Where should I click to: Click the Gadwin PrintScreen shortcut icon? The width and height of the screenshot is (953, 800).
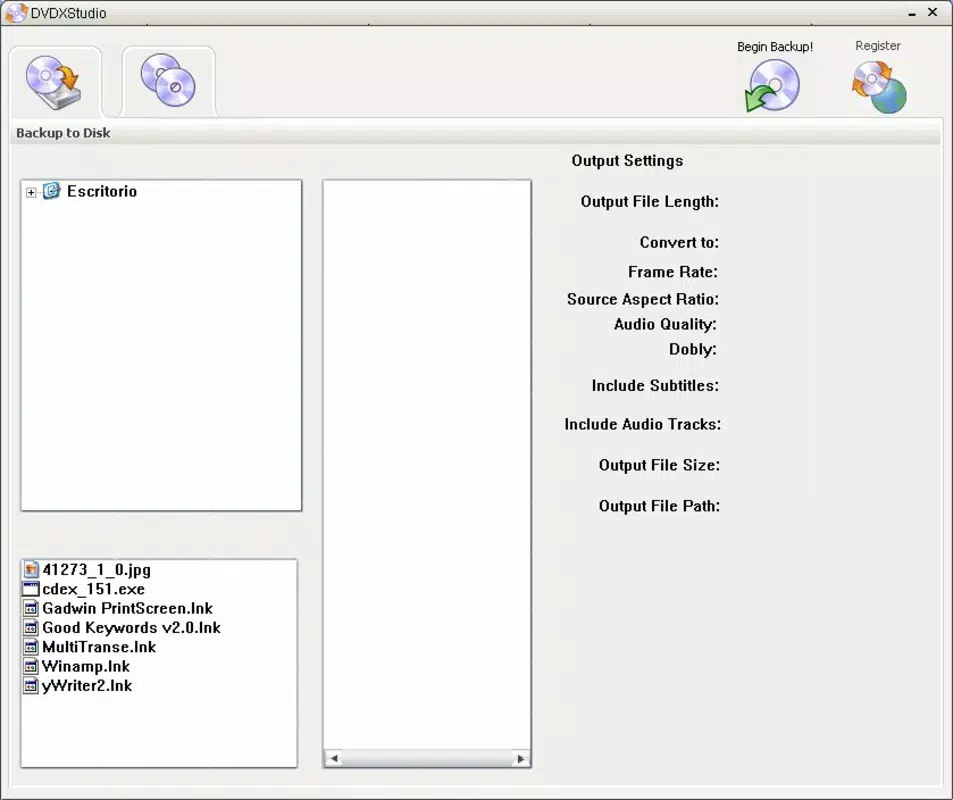click(31, 609)
